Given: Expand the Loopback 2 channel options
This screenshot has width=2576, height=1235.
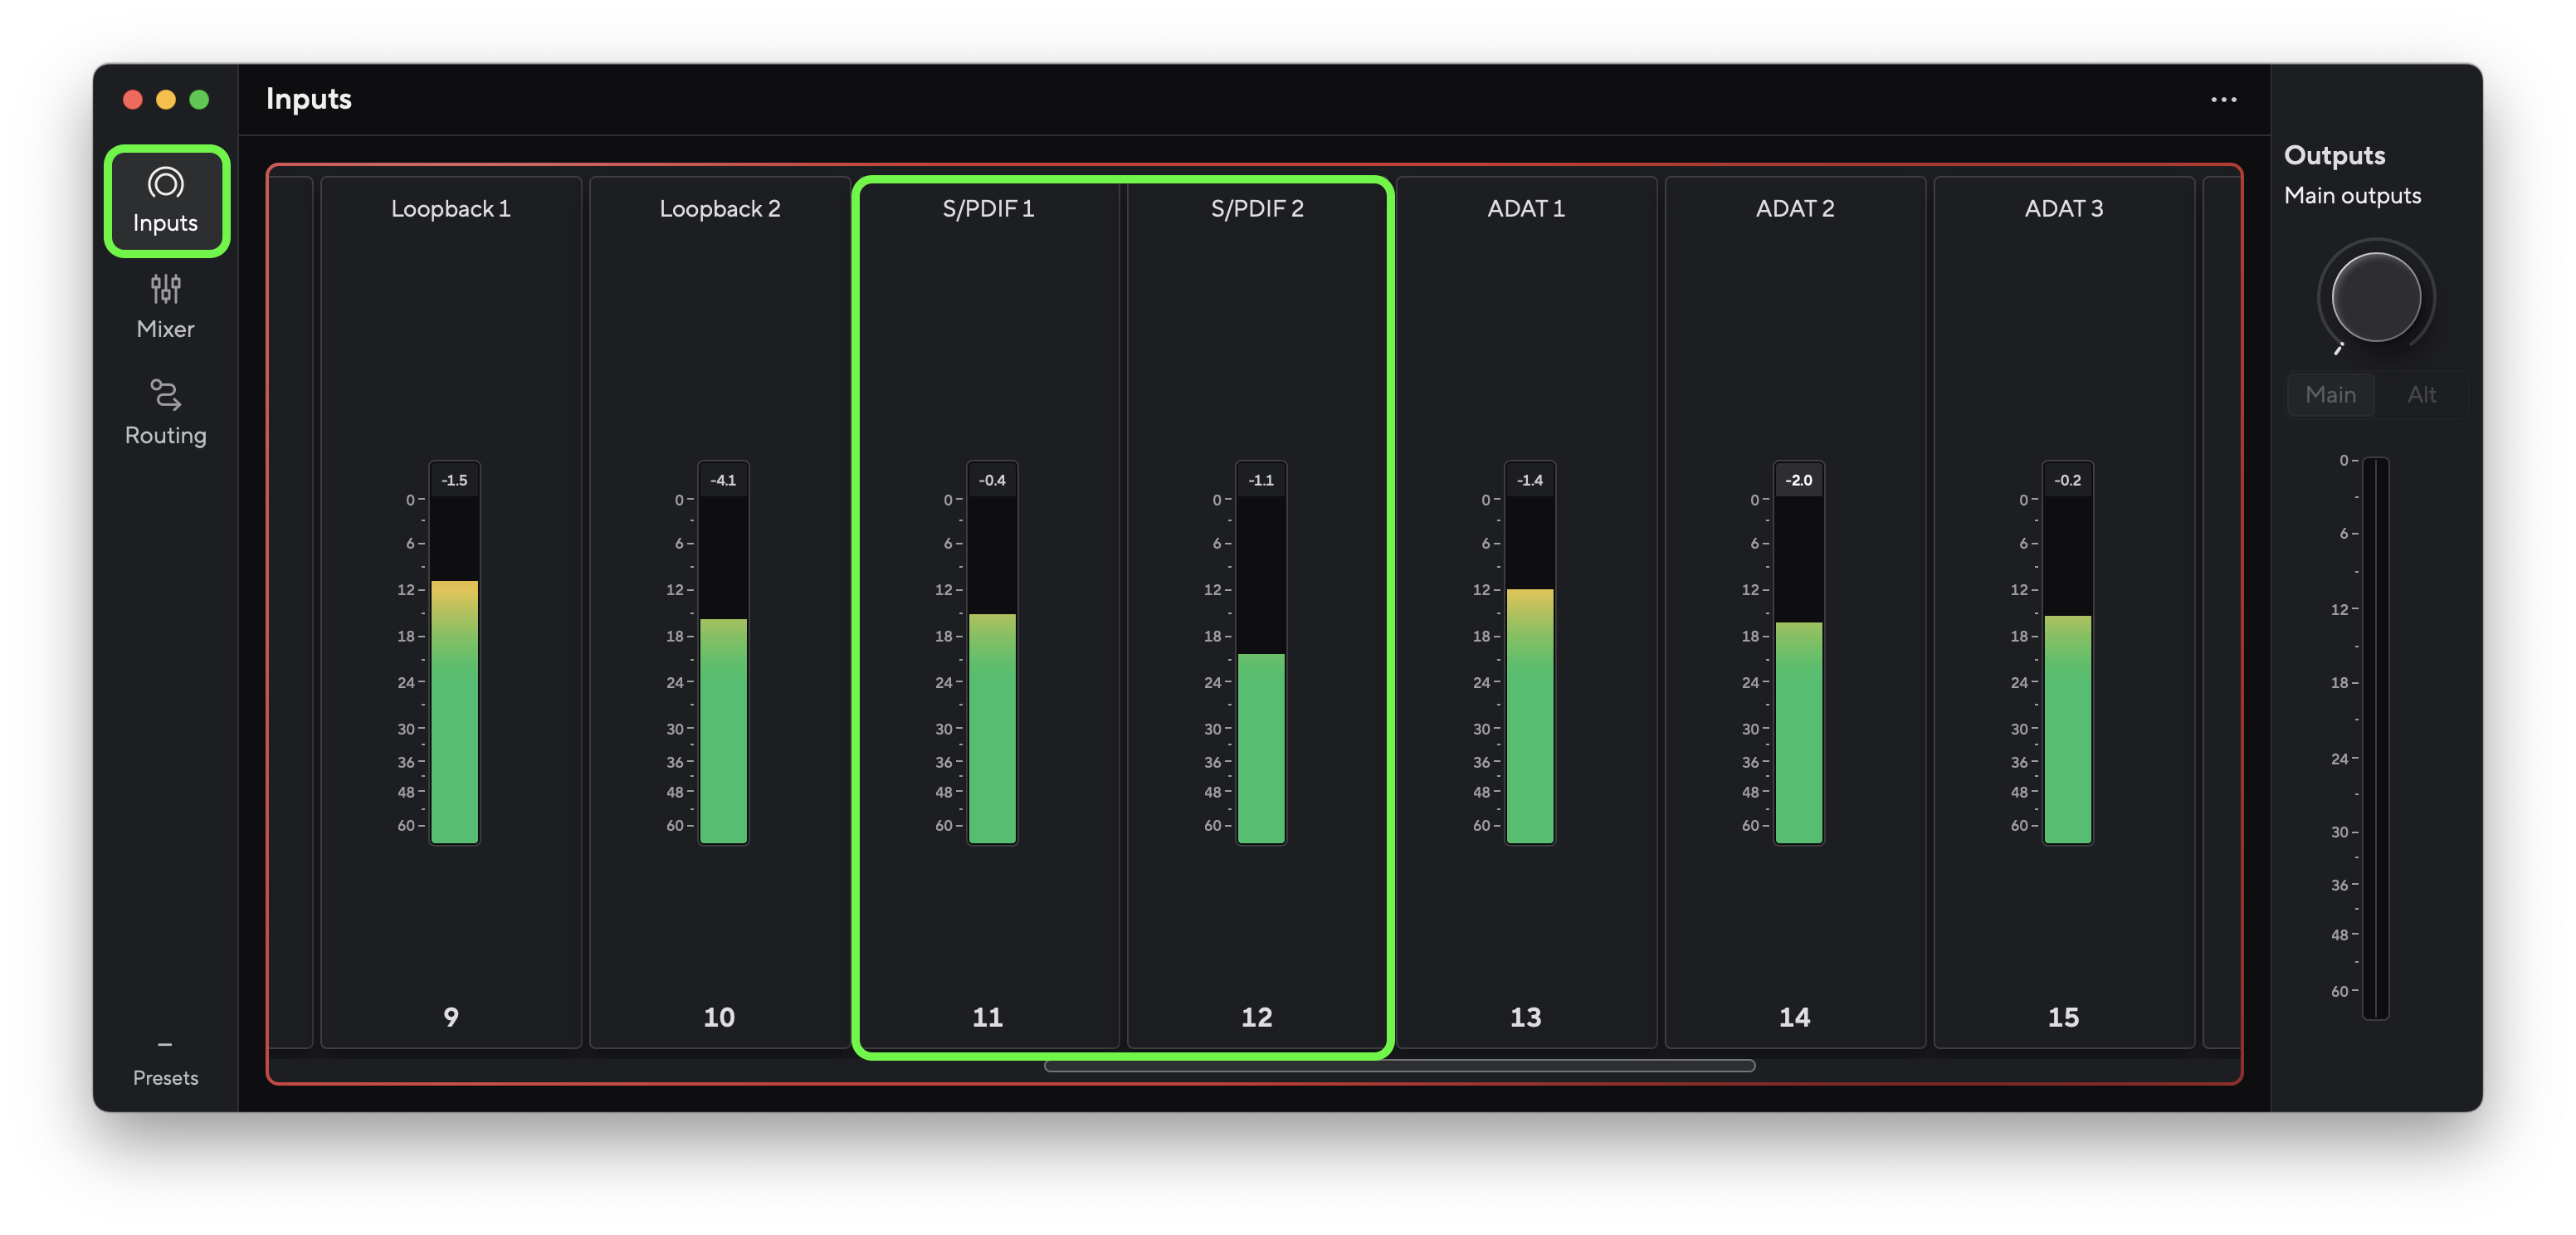Looking at the screenshot, I should [x=719, y=208].
